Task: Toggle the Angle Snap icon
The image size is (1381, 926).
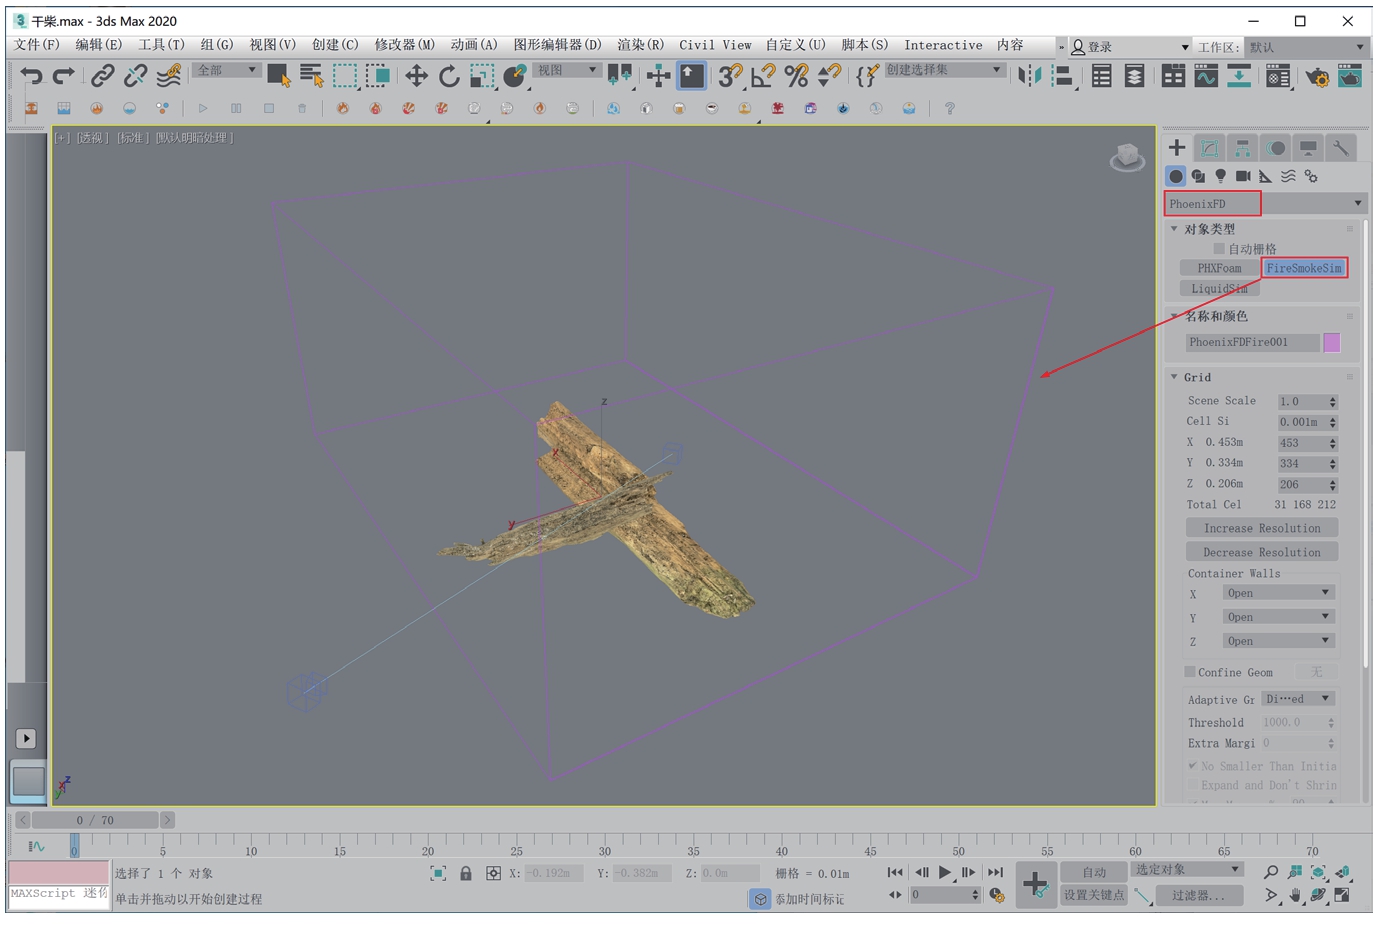Action: pyautogui.click(x=763, y=76)
